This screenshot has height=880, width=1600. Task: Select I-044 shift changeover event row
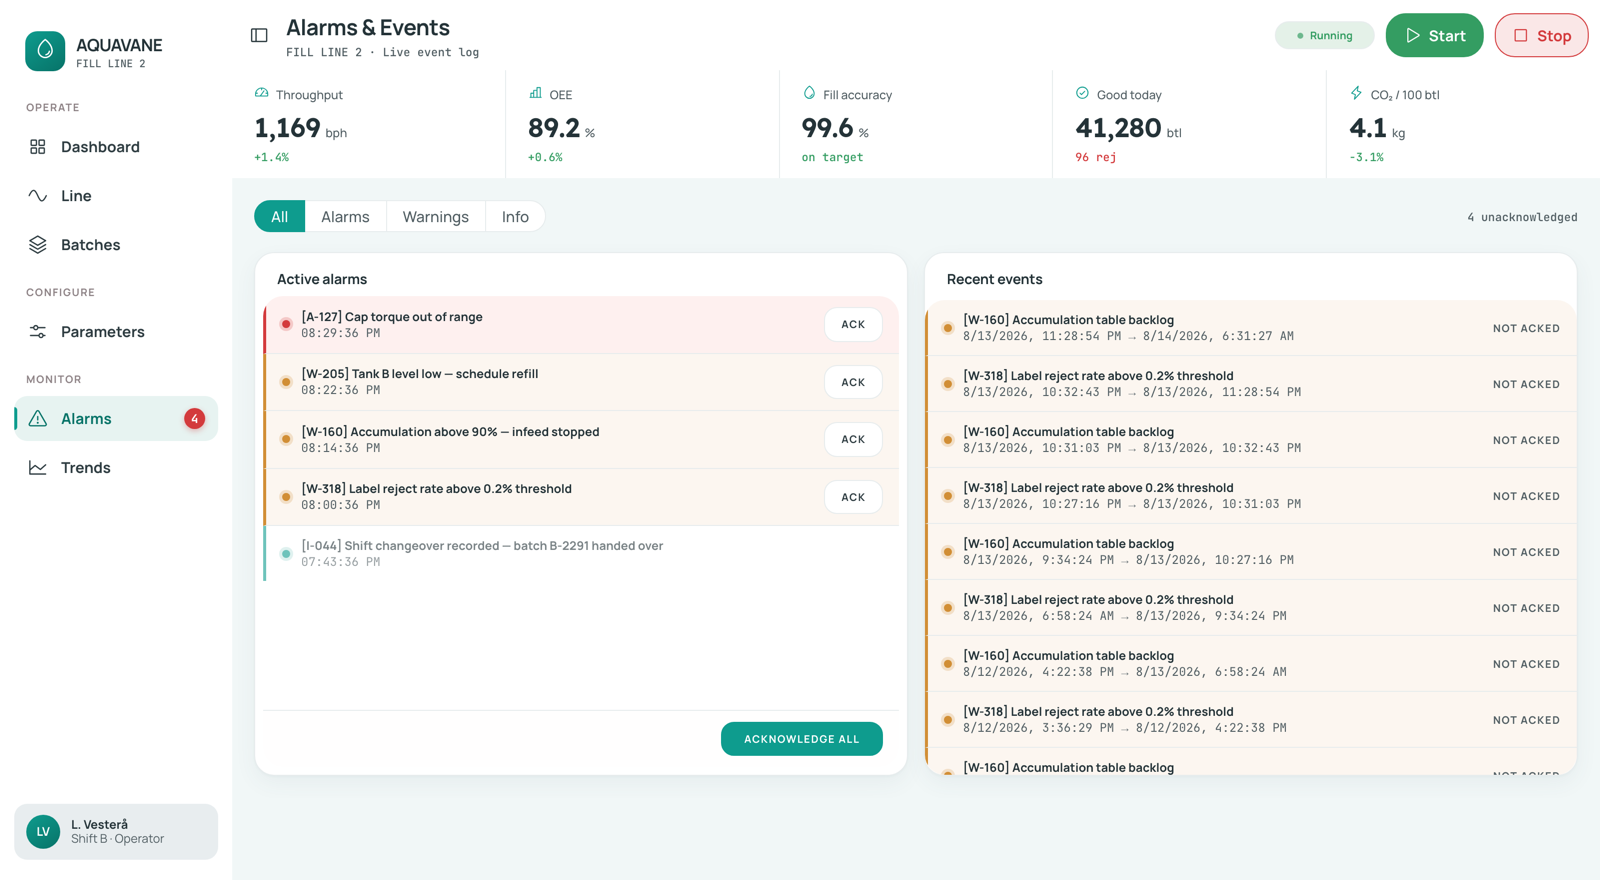point(581,554)
